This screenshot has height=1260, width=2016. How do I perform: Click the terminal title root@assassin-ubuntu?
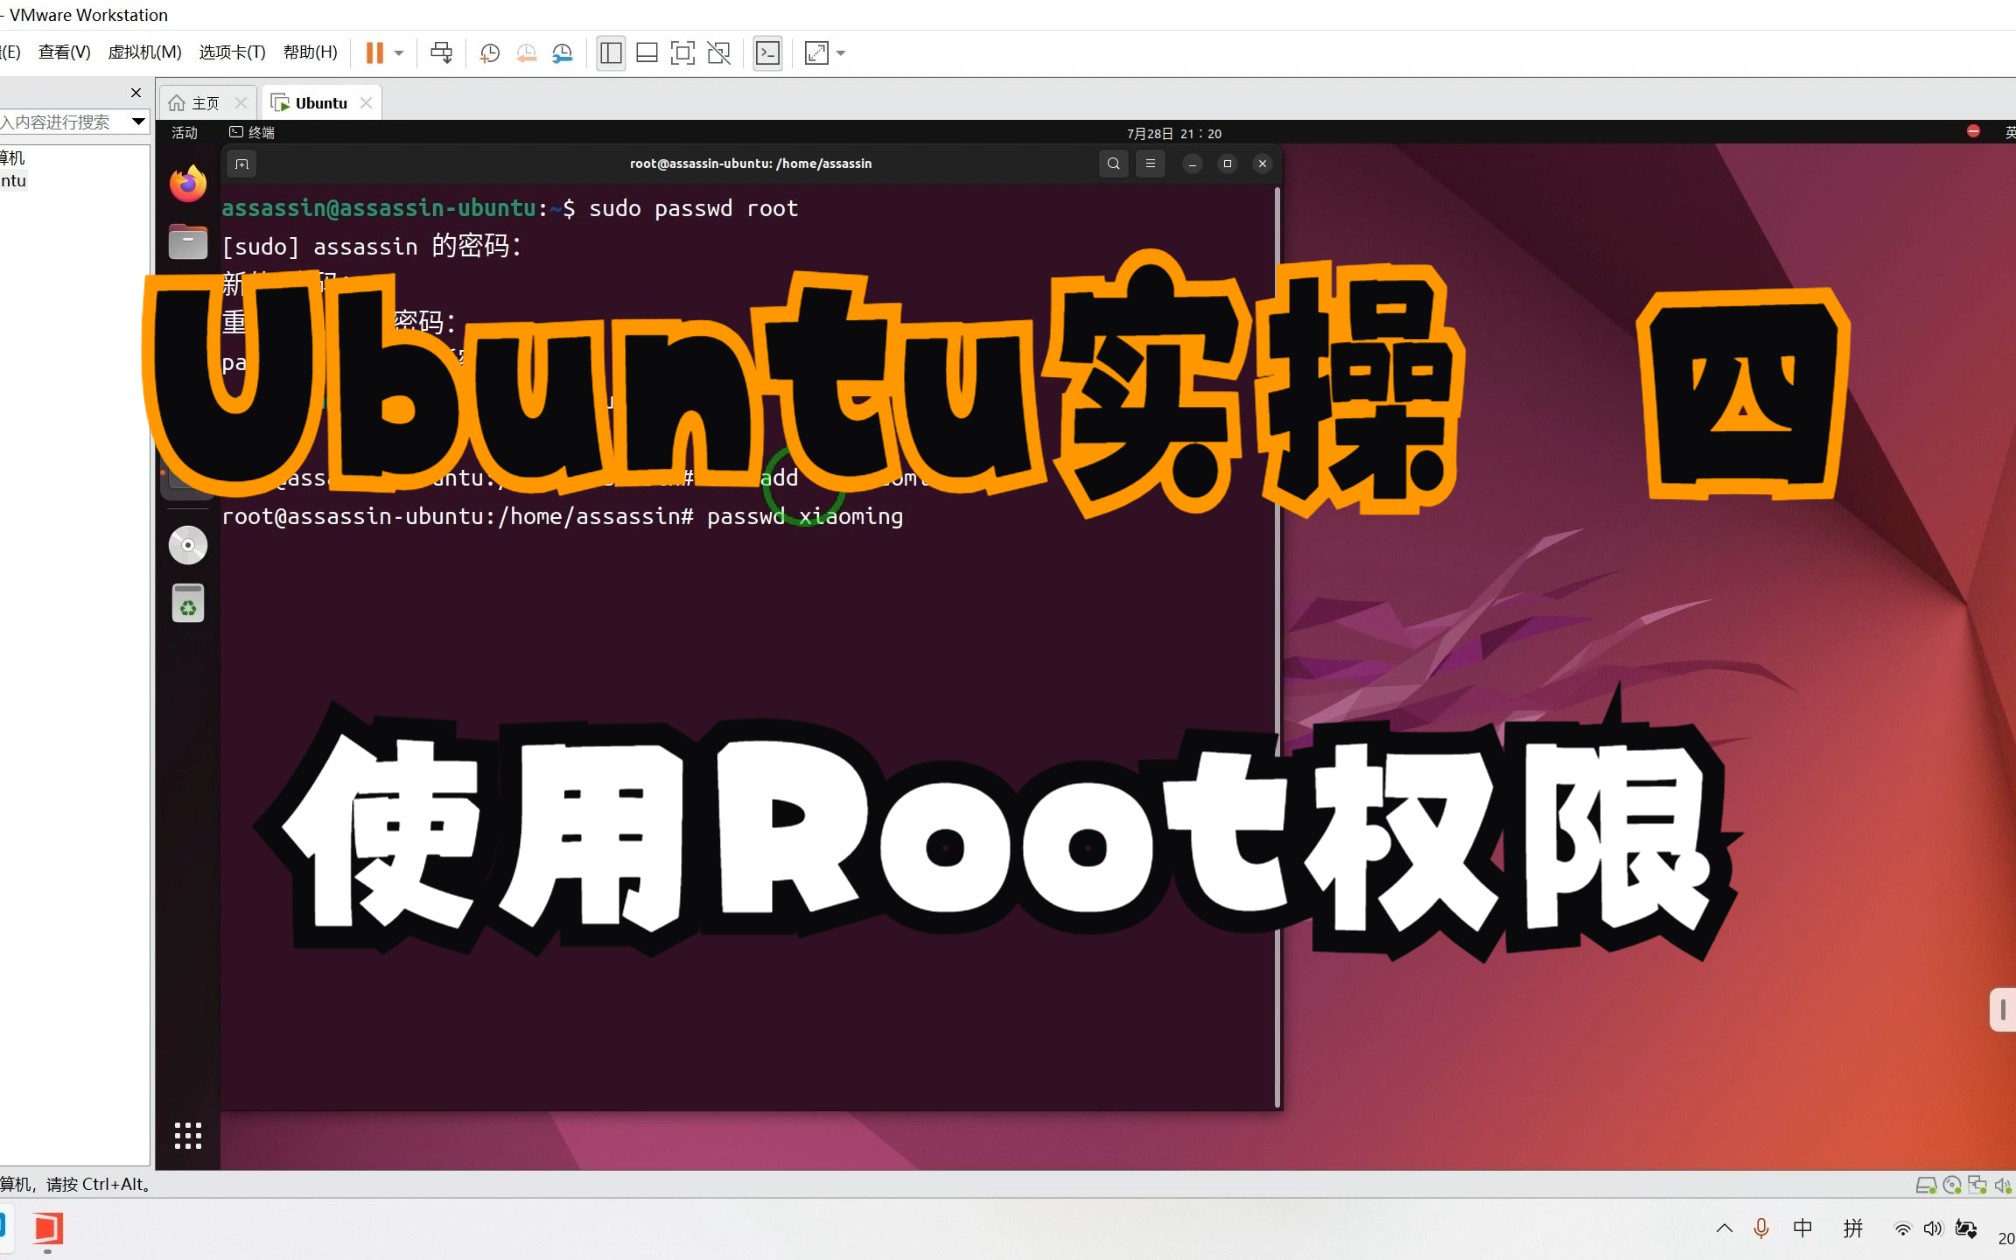click(x=750, y=164)
